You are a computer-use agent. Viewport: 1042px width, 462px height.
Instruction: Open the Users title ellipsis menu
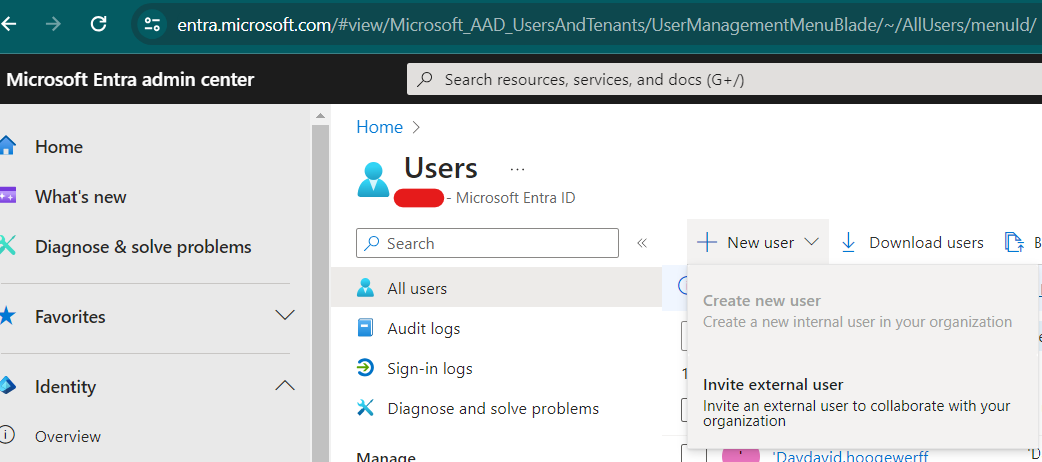pyautogui.click(x=517, y=169)
